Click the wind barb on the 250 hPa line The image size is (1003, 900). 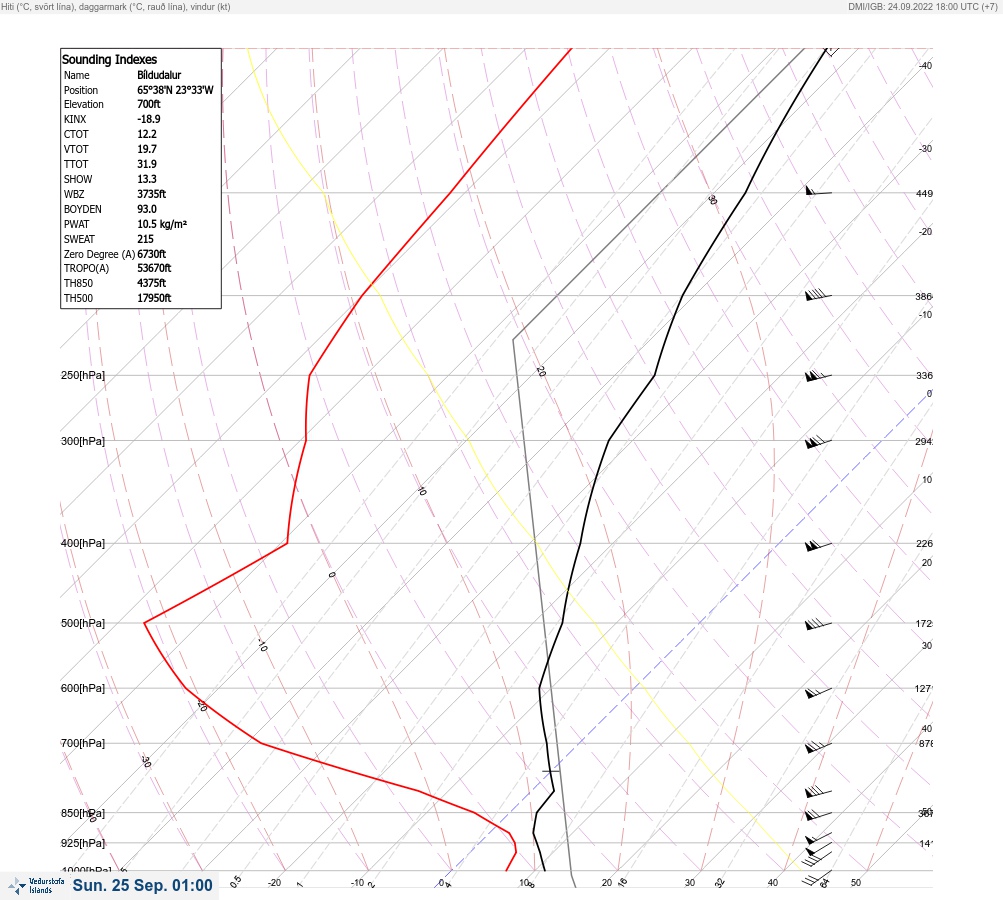[818, 376]
